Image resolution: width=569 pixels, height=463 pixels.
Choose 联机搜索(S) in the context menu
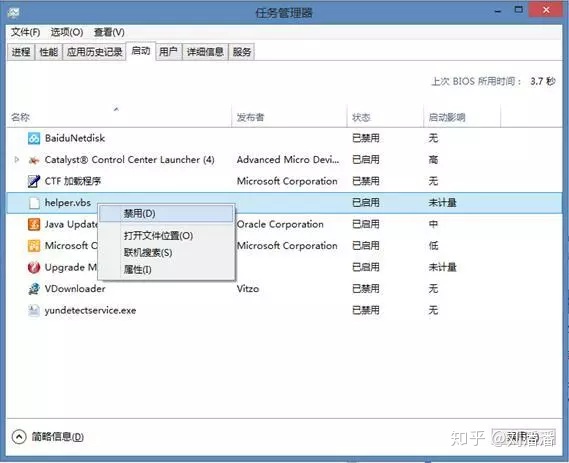[167, 253]
